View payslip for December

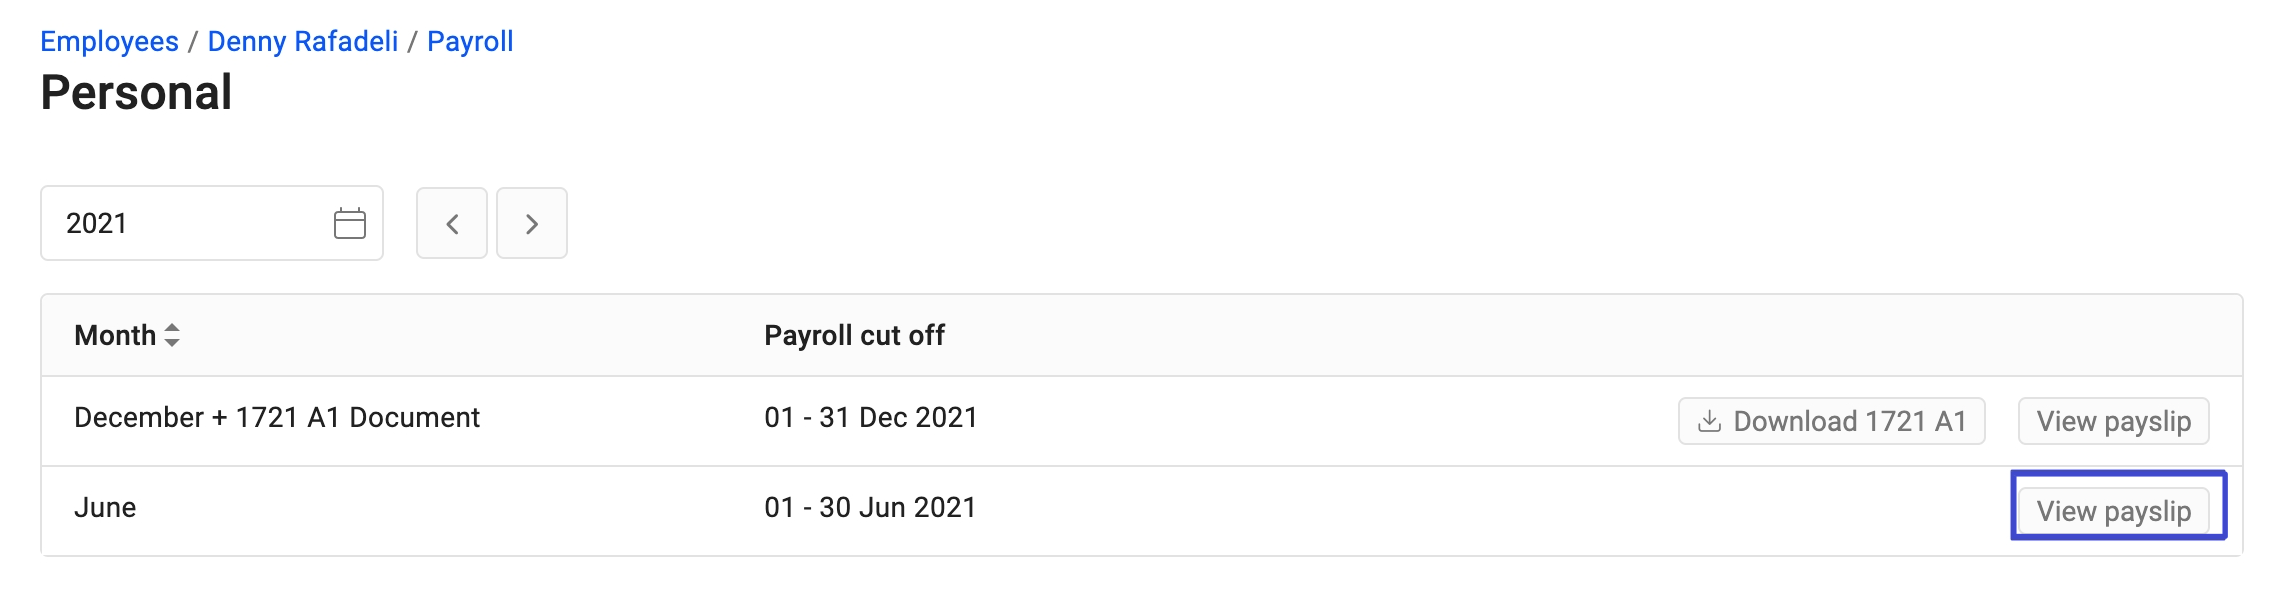point(2114,421)
